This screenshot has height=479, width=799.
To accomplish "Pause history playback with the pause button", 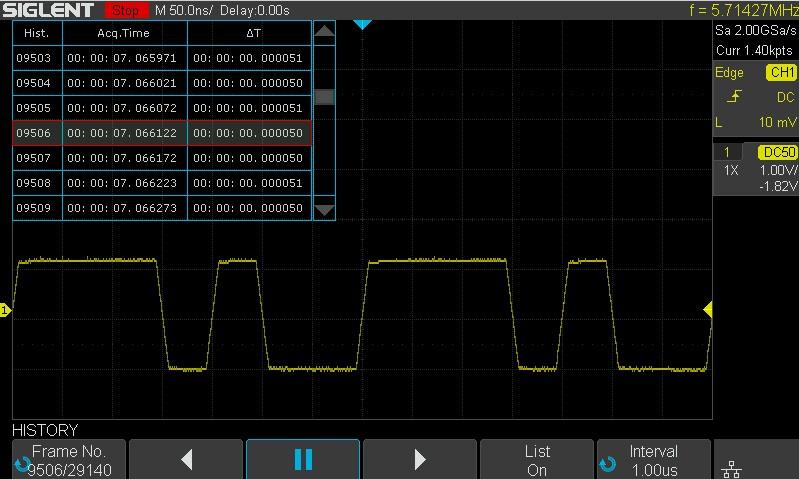I will pyautogui.click(x=303, y=459).
